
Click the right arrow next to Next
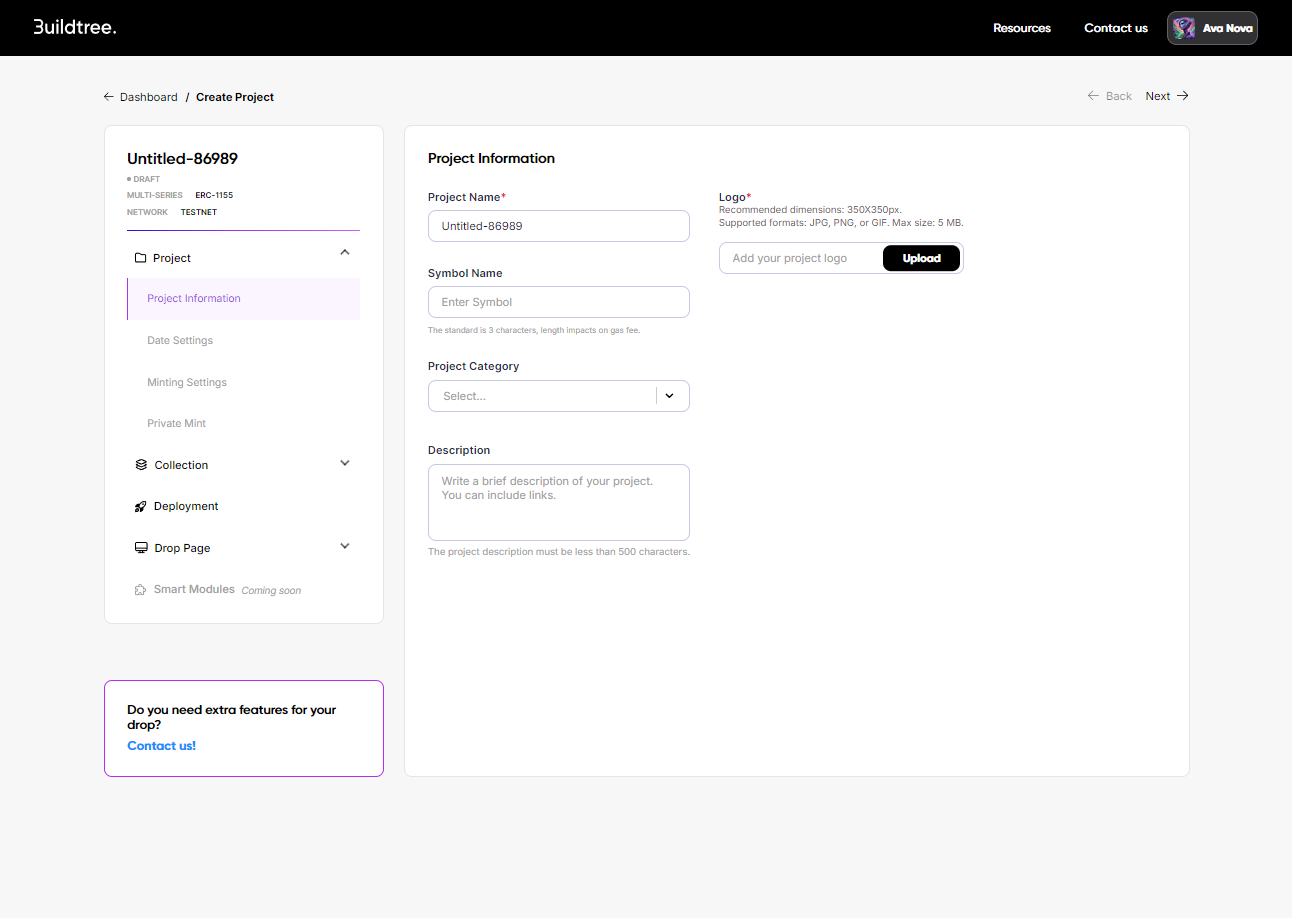(1183, 96)
